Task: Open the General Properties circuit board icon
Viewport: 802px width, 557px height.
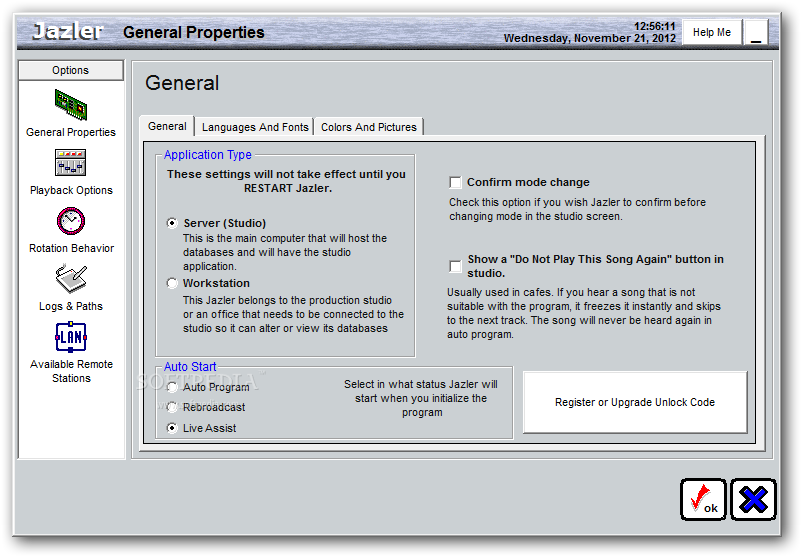Action: pyautogui.click(x=71, y=105)
